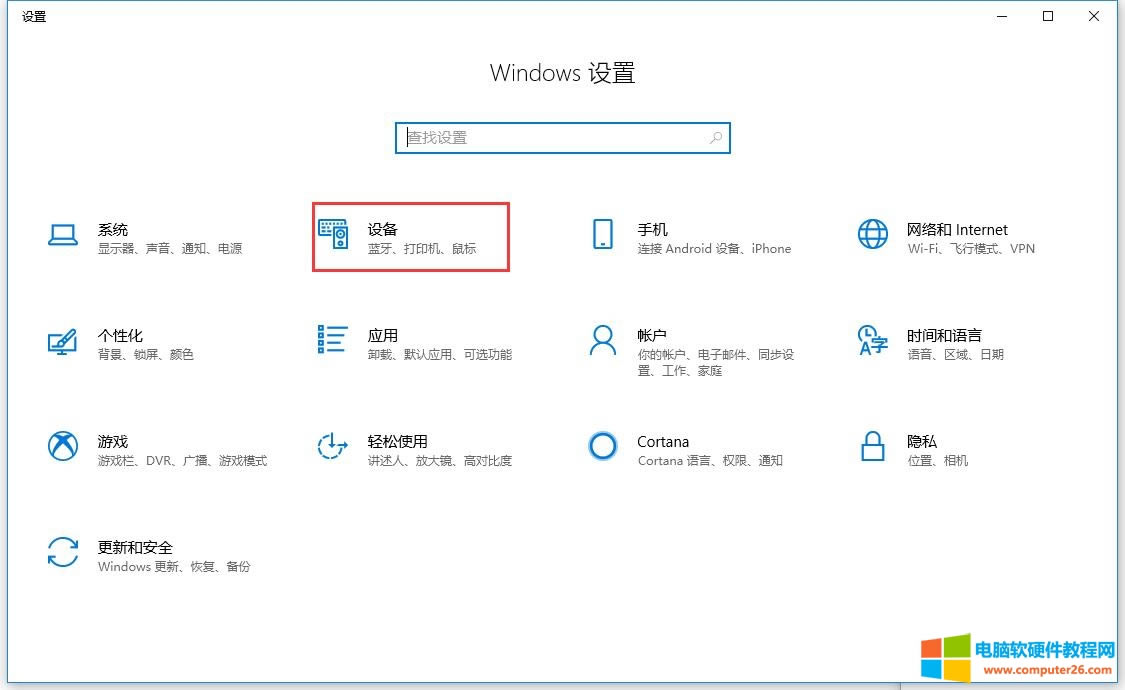
Task: Click the 设置 title bar label
Action: point(33,16)
